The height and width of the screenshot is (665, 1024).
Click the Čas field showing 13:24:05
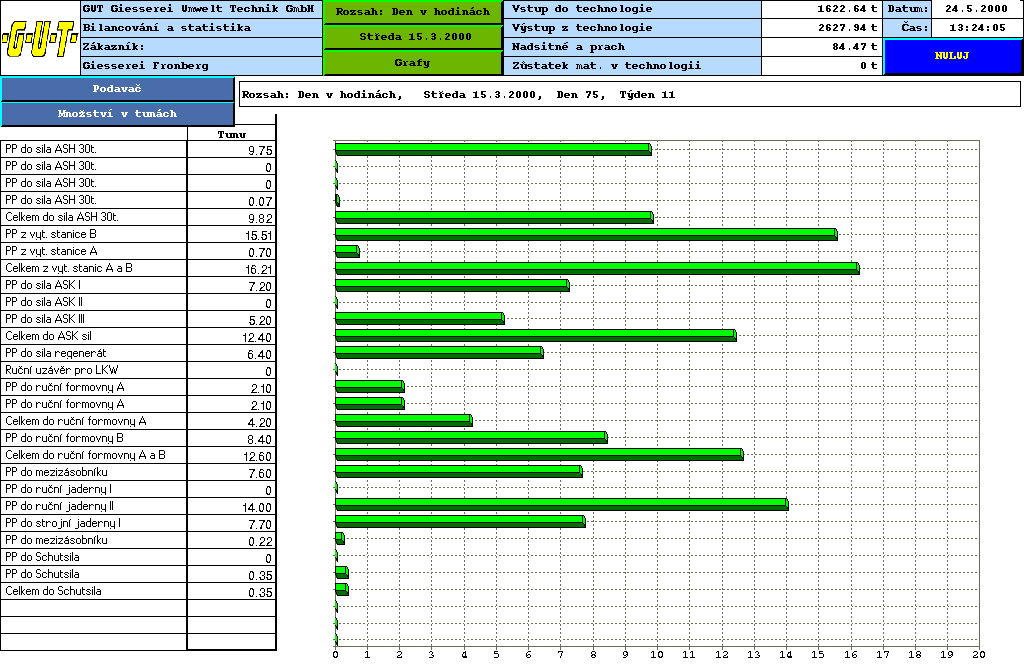tap(976, 28)
